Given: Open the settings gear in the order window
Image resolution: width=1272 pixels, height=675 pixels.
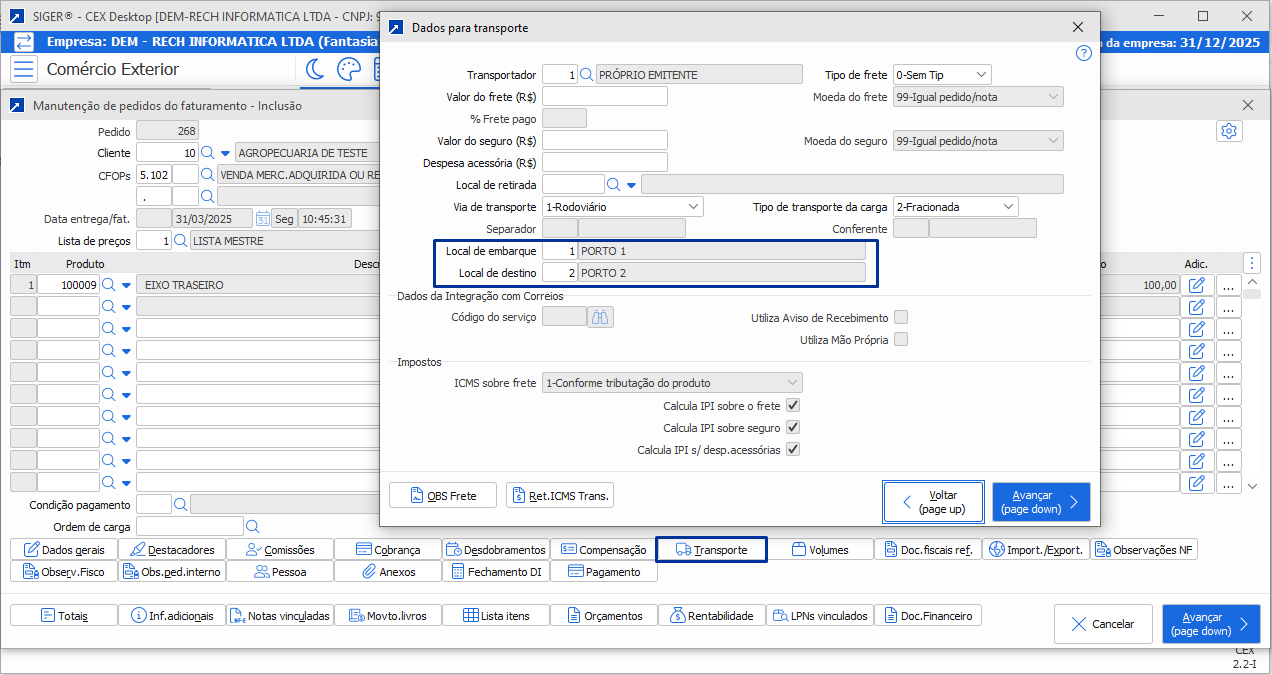Looking at the screenshot, I should [1229, 132].
